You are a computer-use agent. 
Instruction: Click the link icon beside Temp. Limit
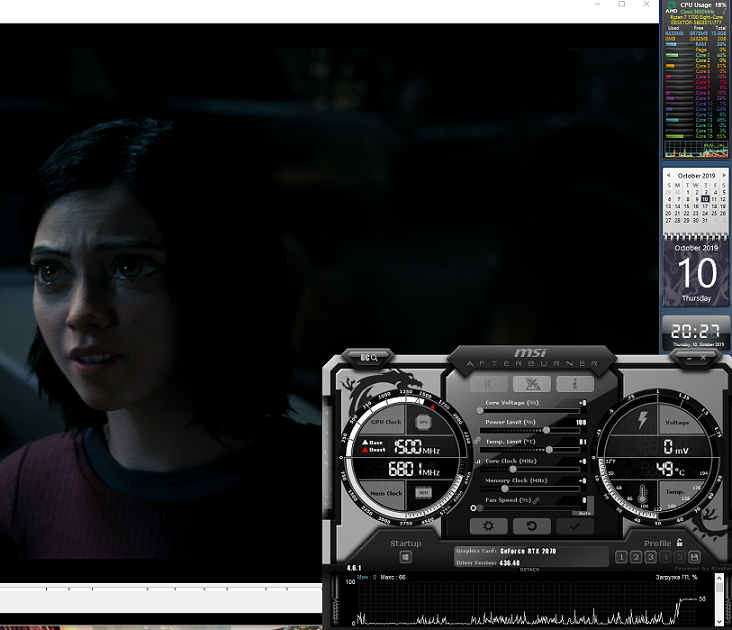(477, 441)
